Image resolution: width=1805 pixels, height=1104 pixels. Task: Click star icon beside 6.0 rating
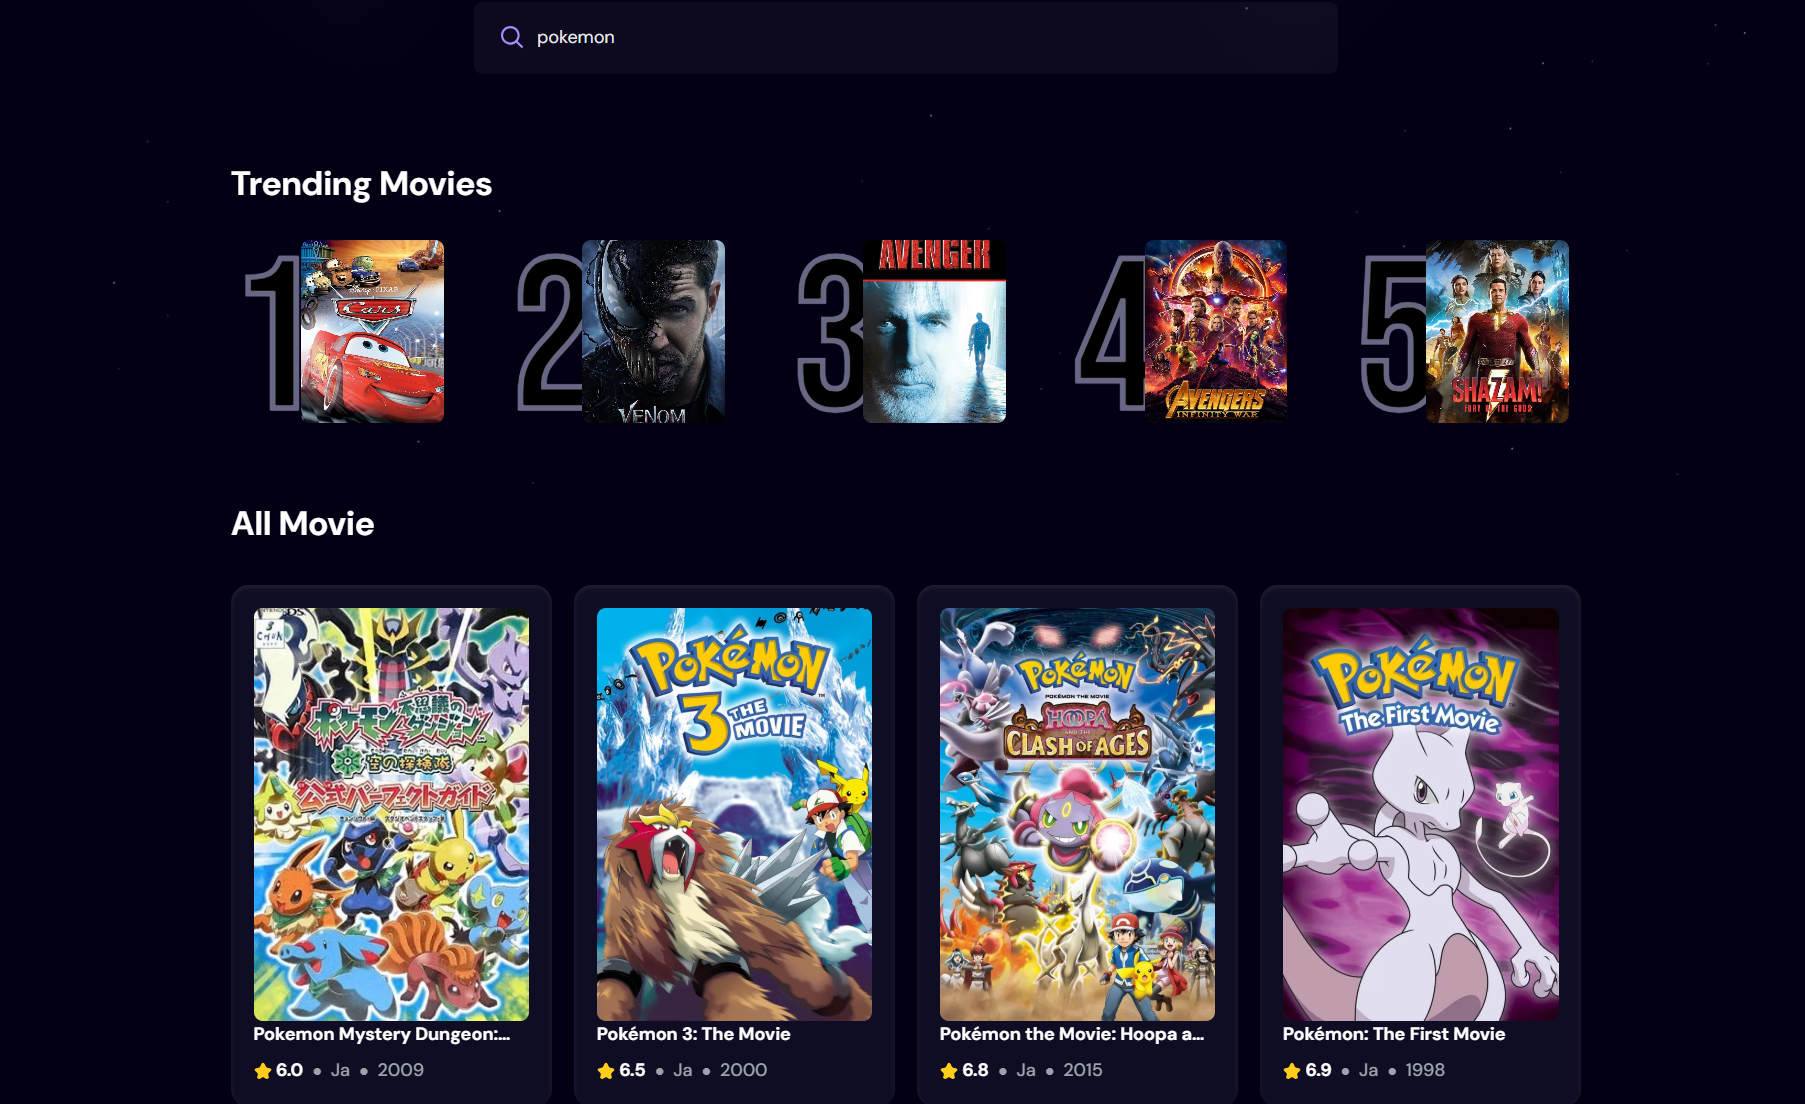[263, 1071]
